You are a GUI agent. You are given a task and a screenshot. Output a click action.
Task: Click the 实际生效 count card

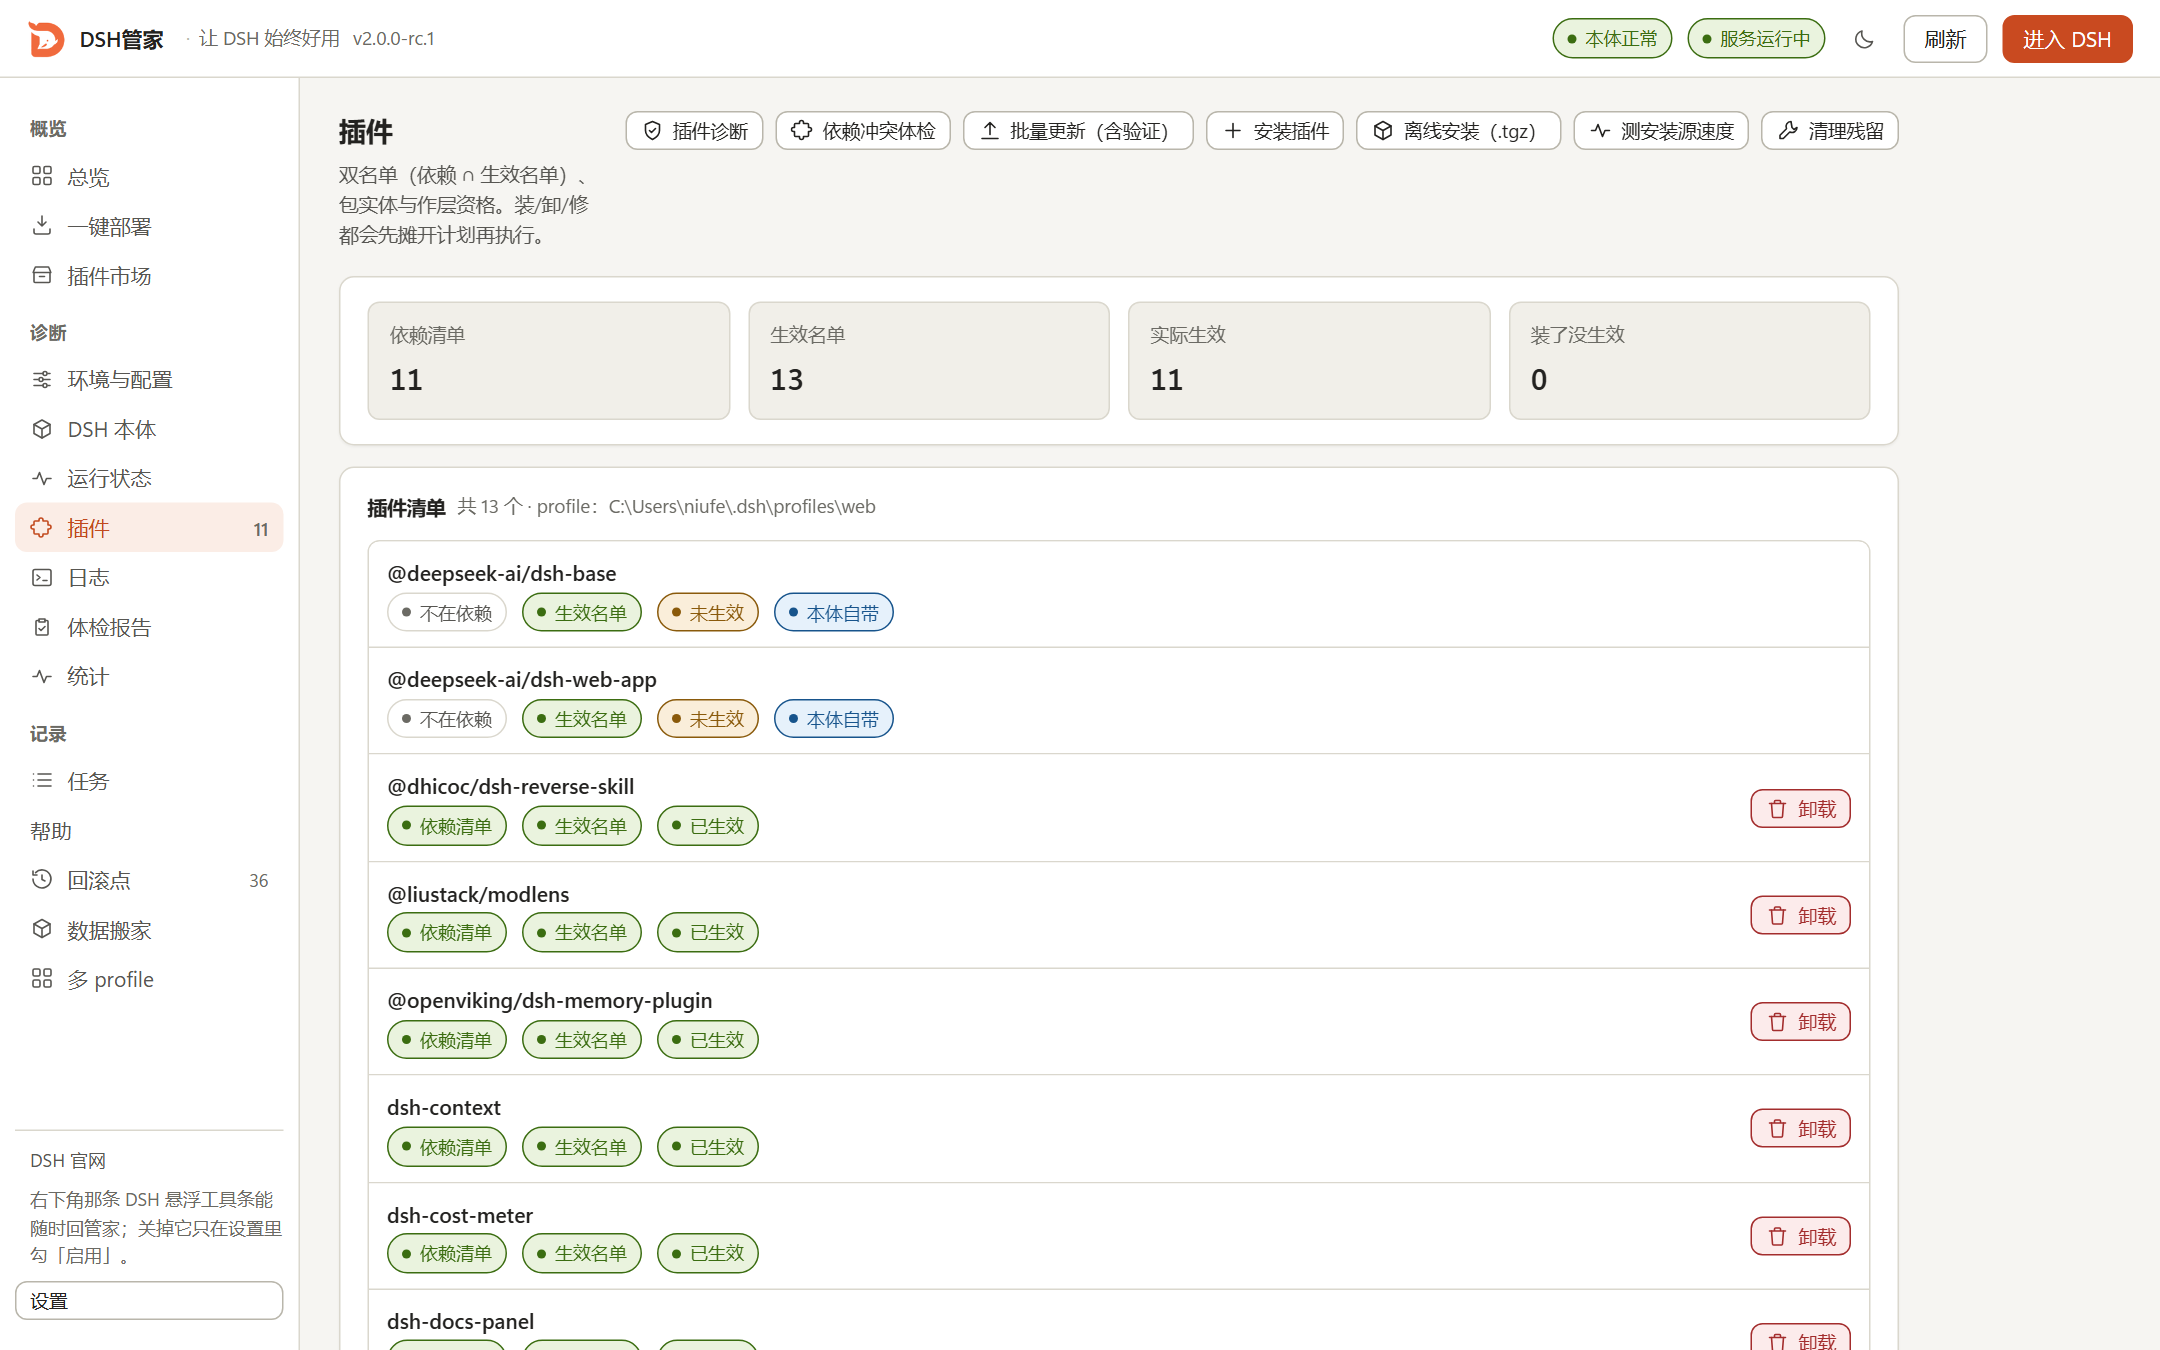coord(1309,361)
